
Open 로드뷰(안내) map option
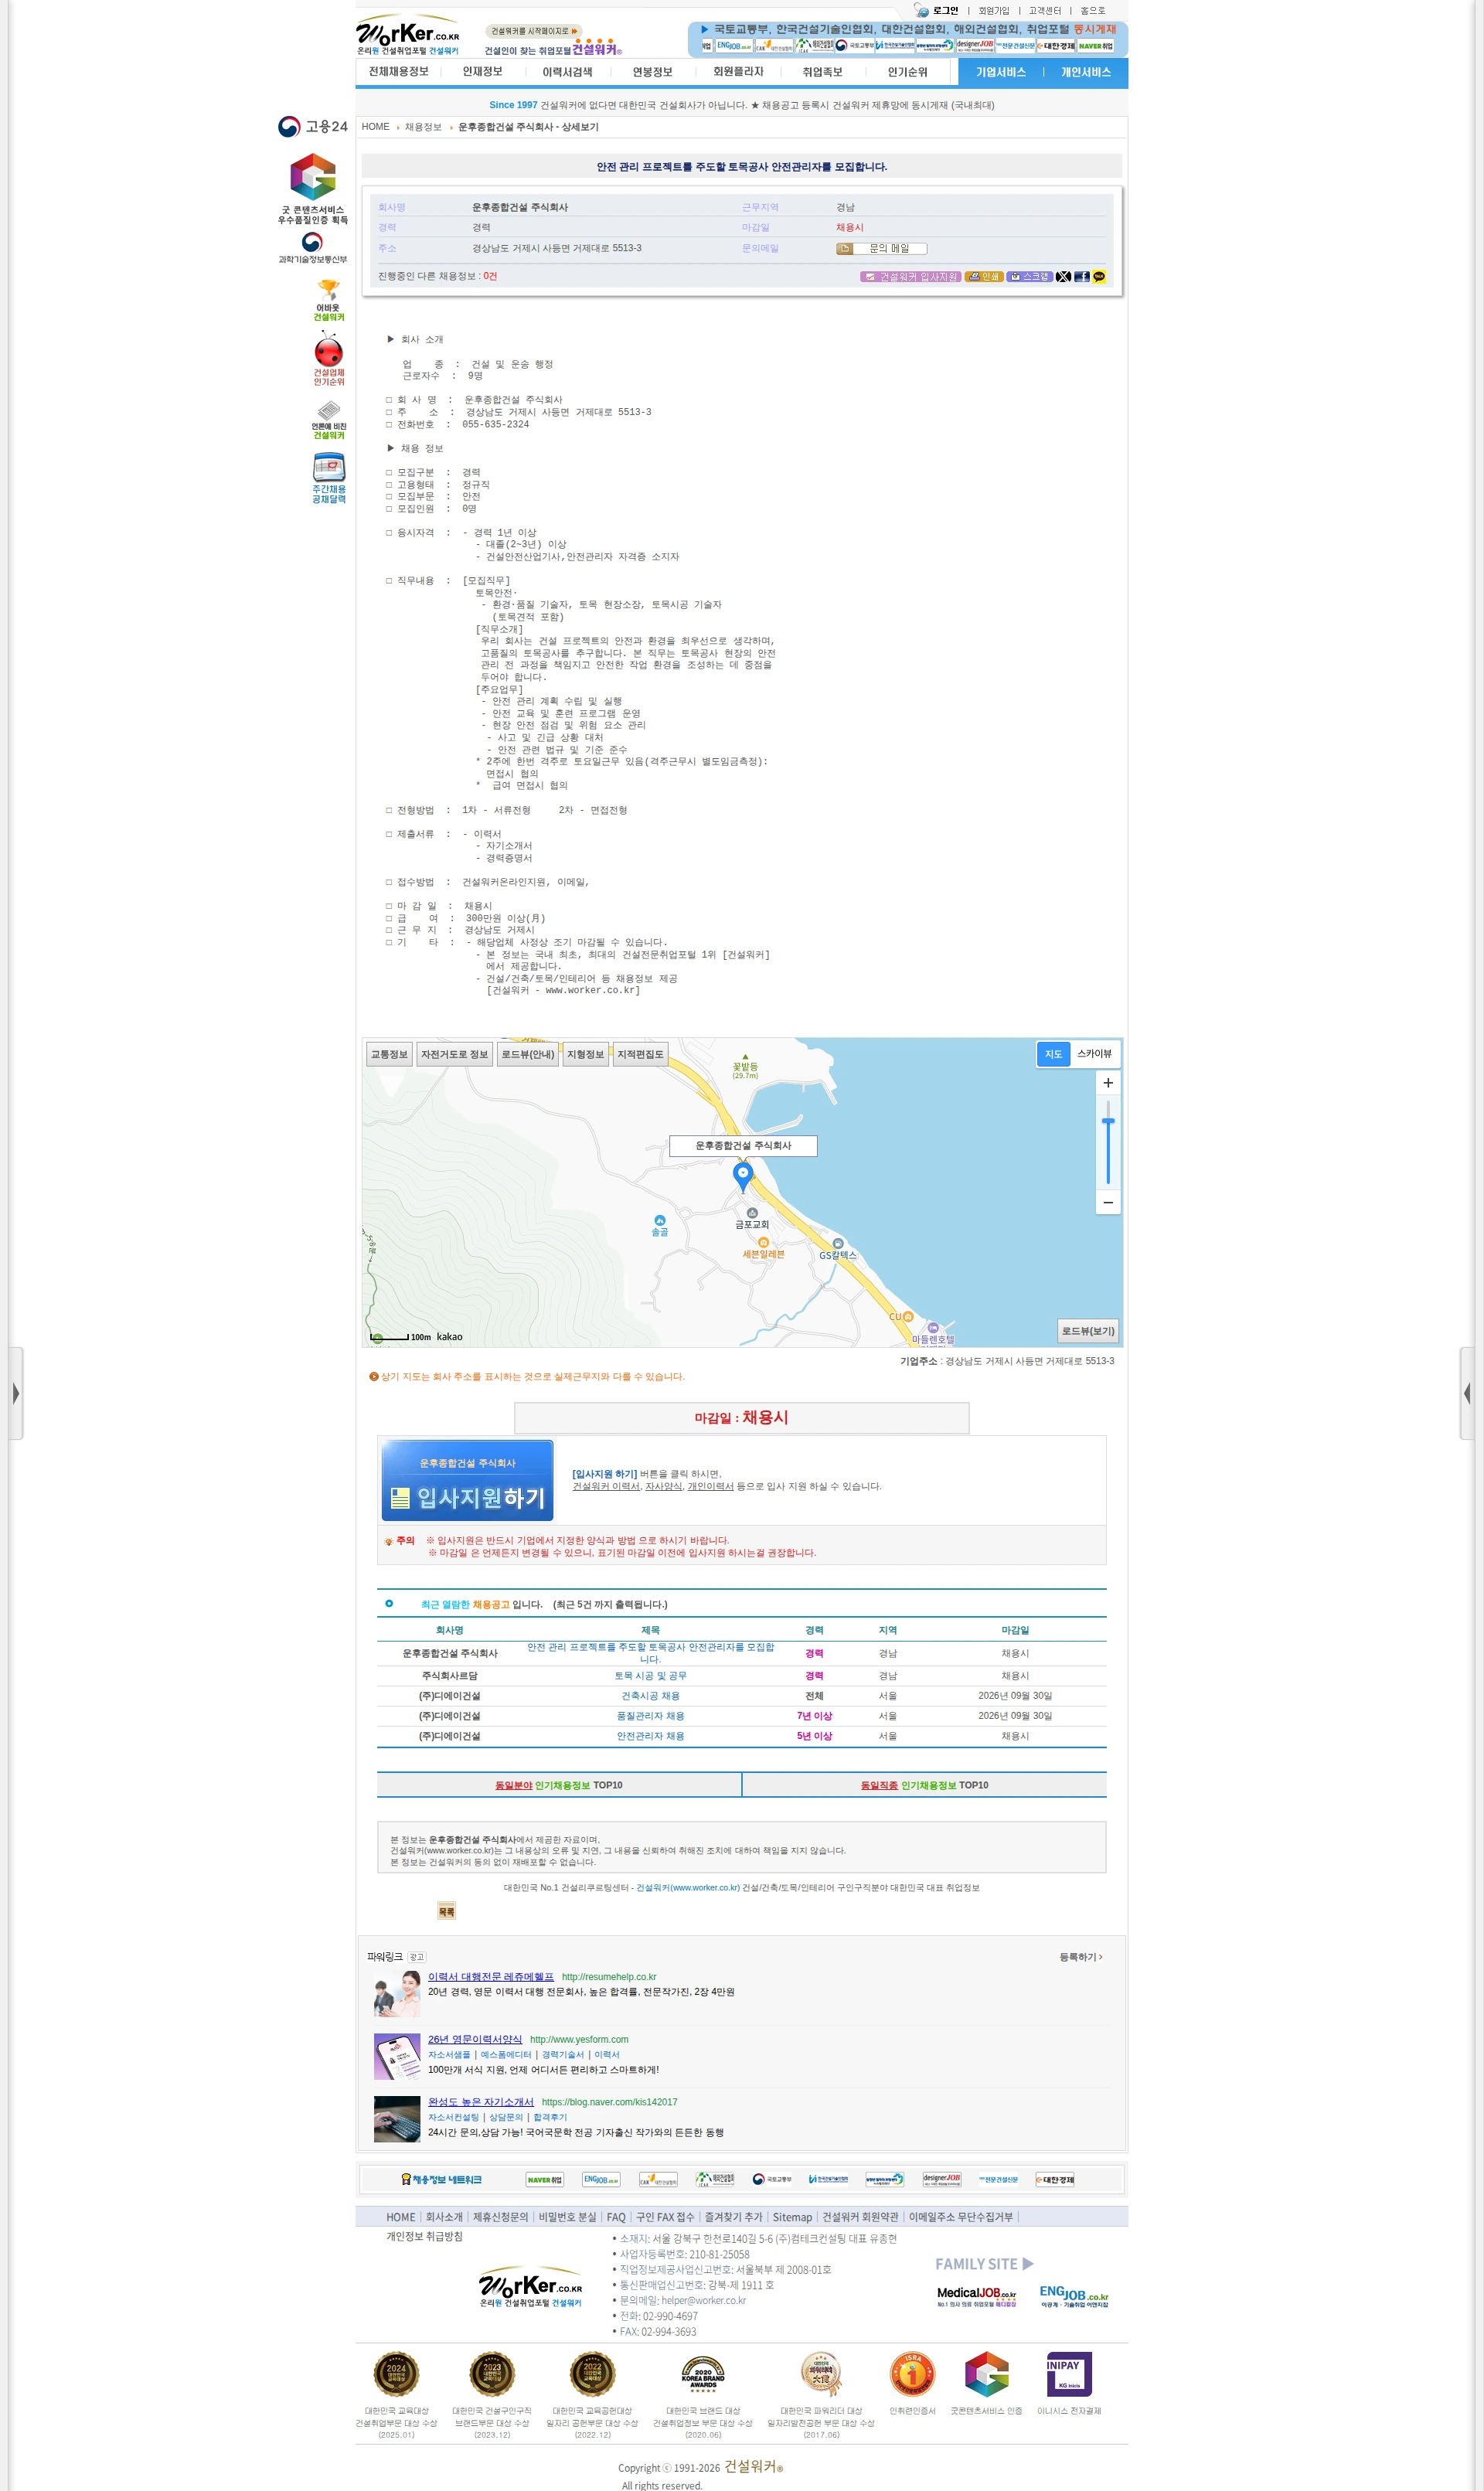point(527,1054)
